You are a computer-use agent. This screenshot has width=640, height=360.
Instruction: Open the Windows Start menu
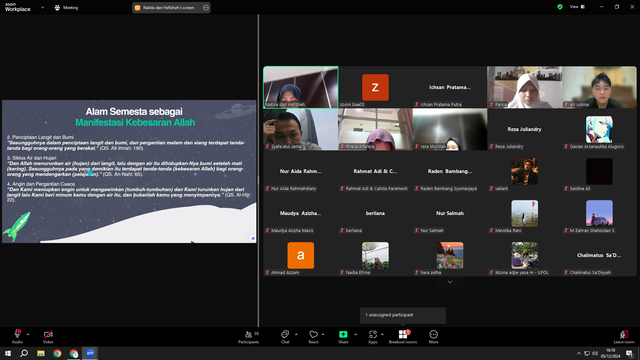(8, 353)
